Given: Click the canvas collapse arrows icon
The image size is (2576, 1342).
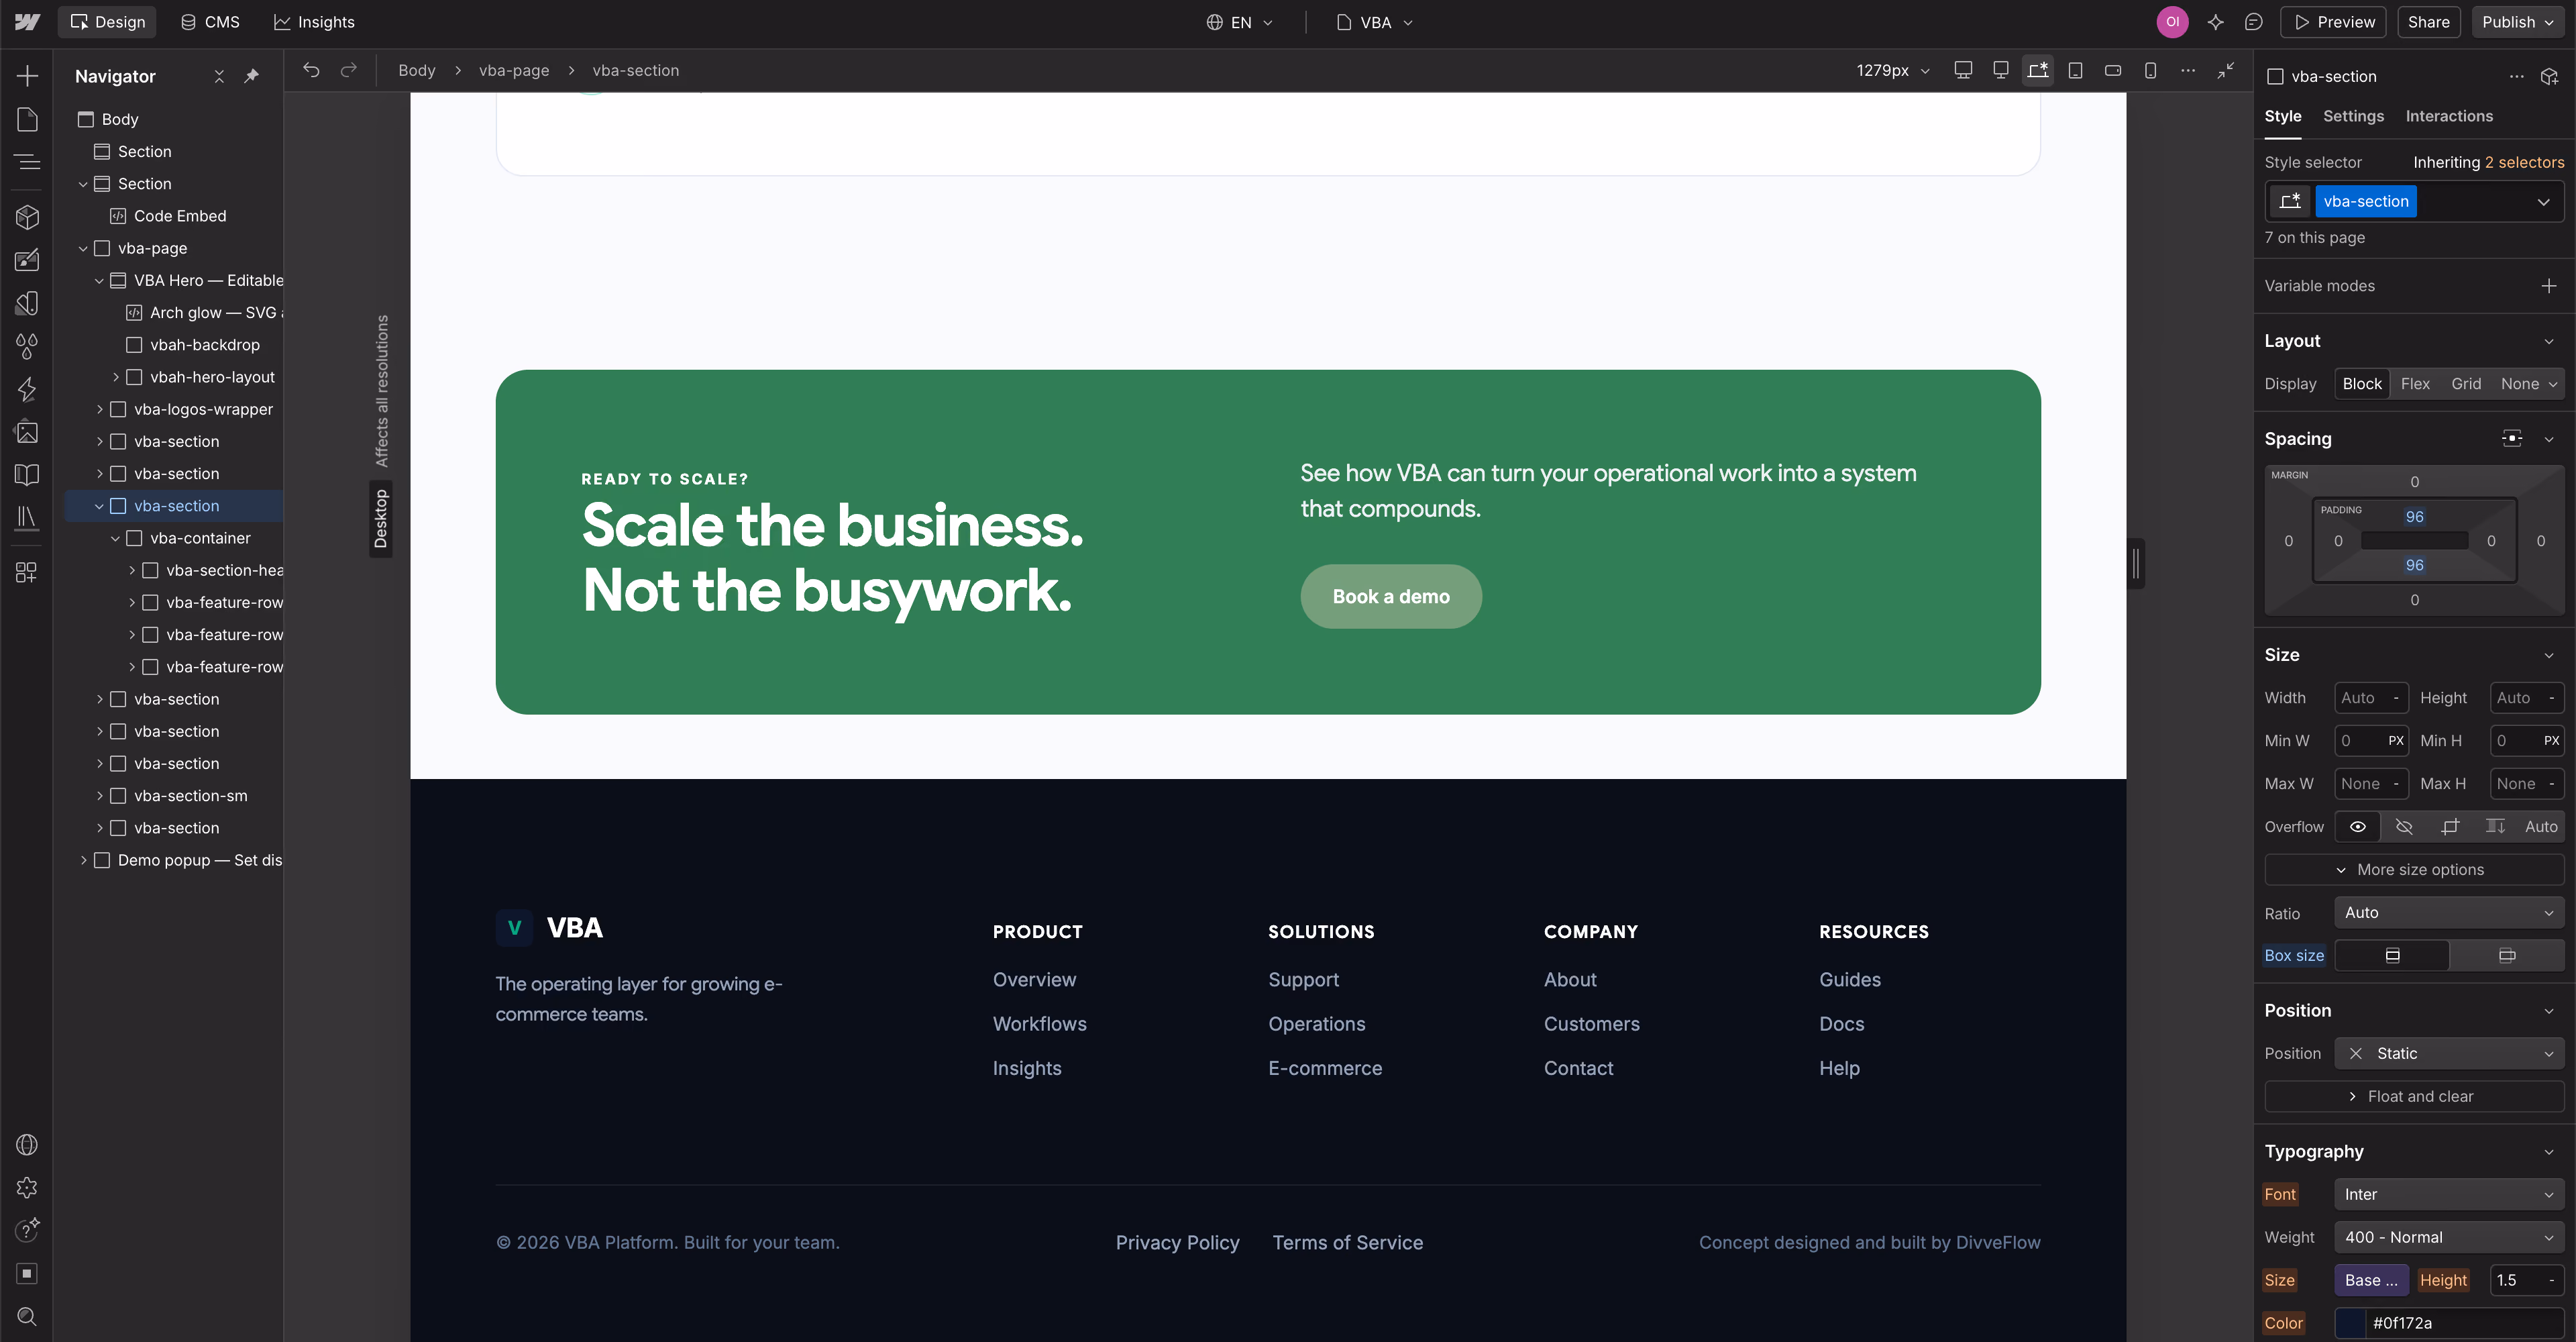Looking at the screenshot, I should (2226, 70).
